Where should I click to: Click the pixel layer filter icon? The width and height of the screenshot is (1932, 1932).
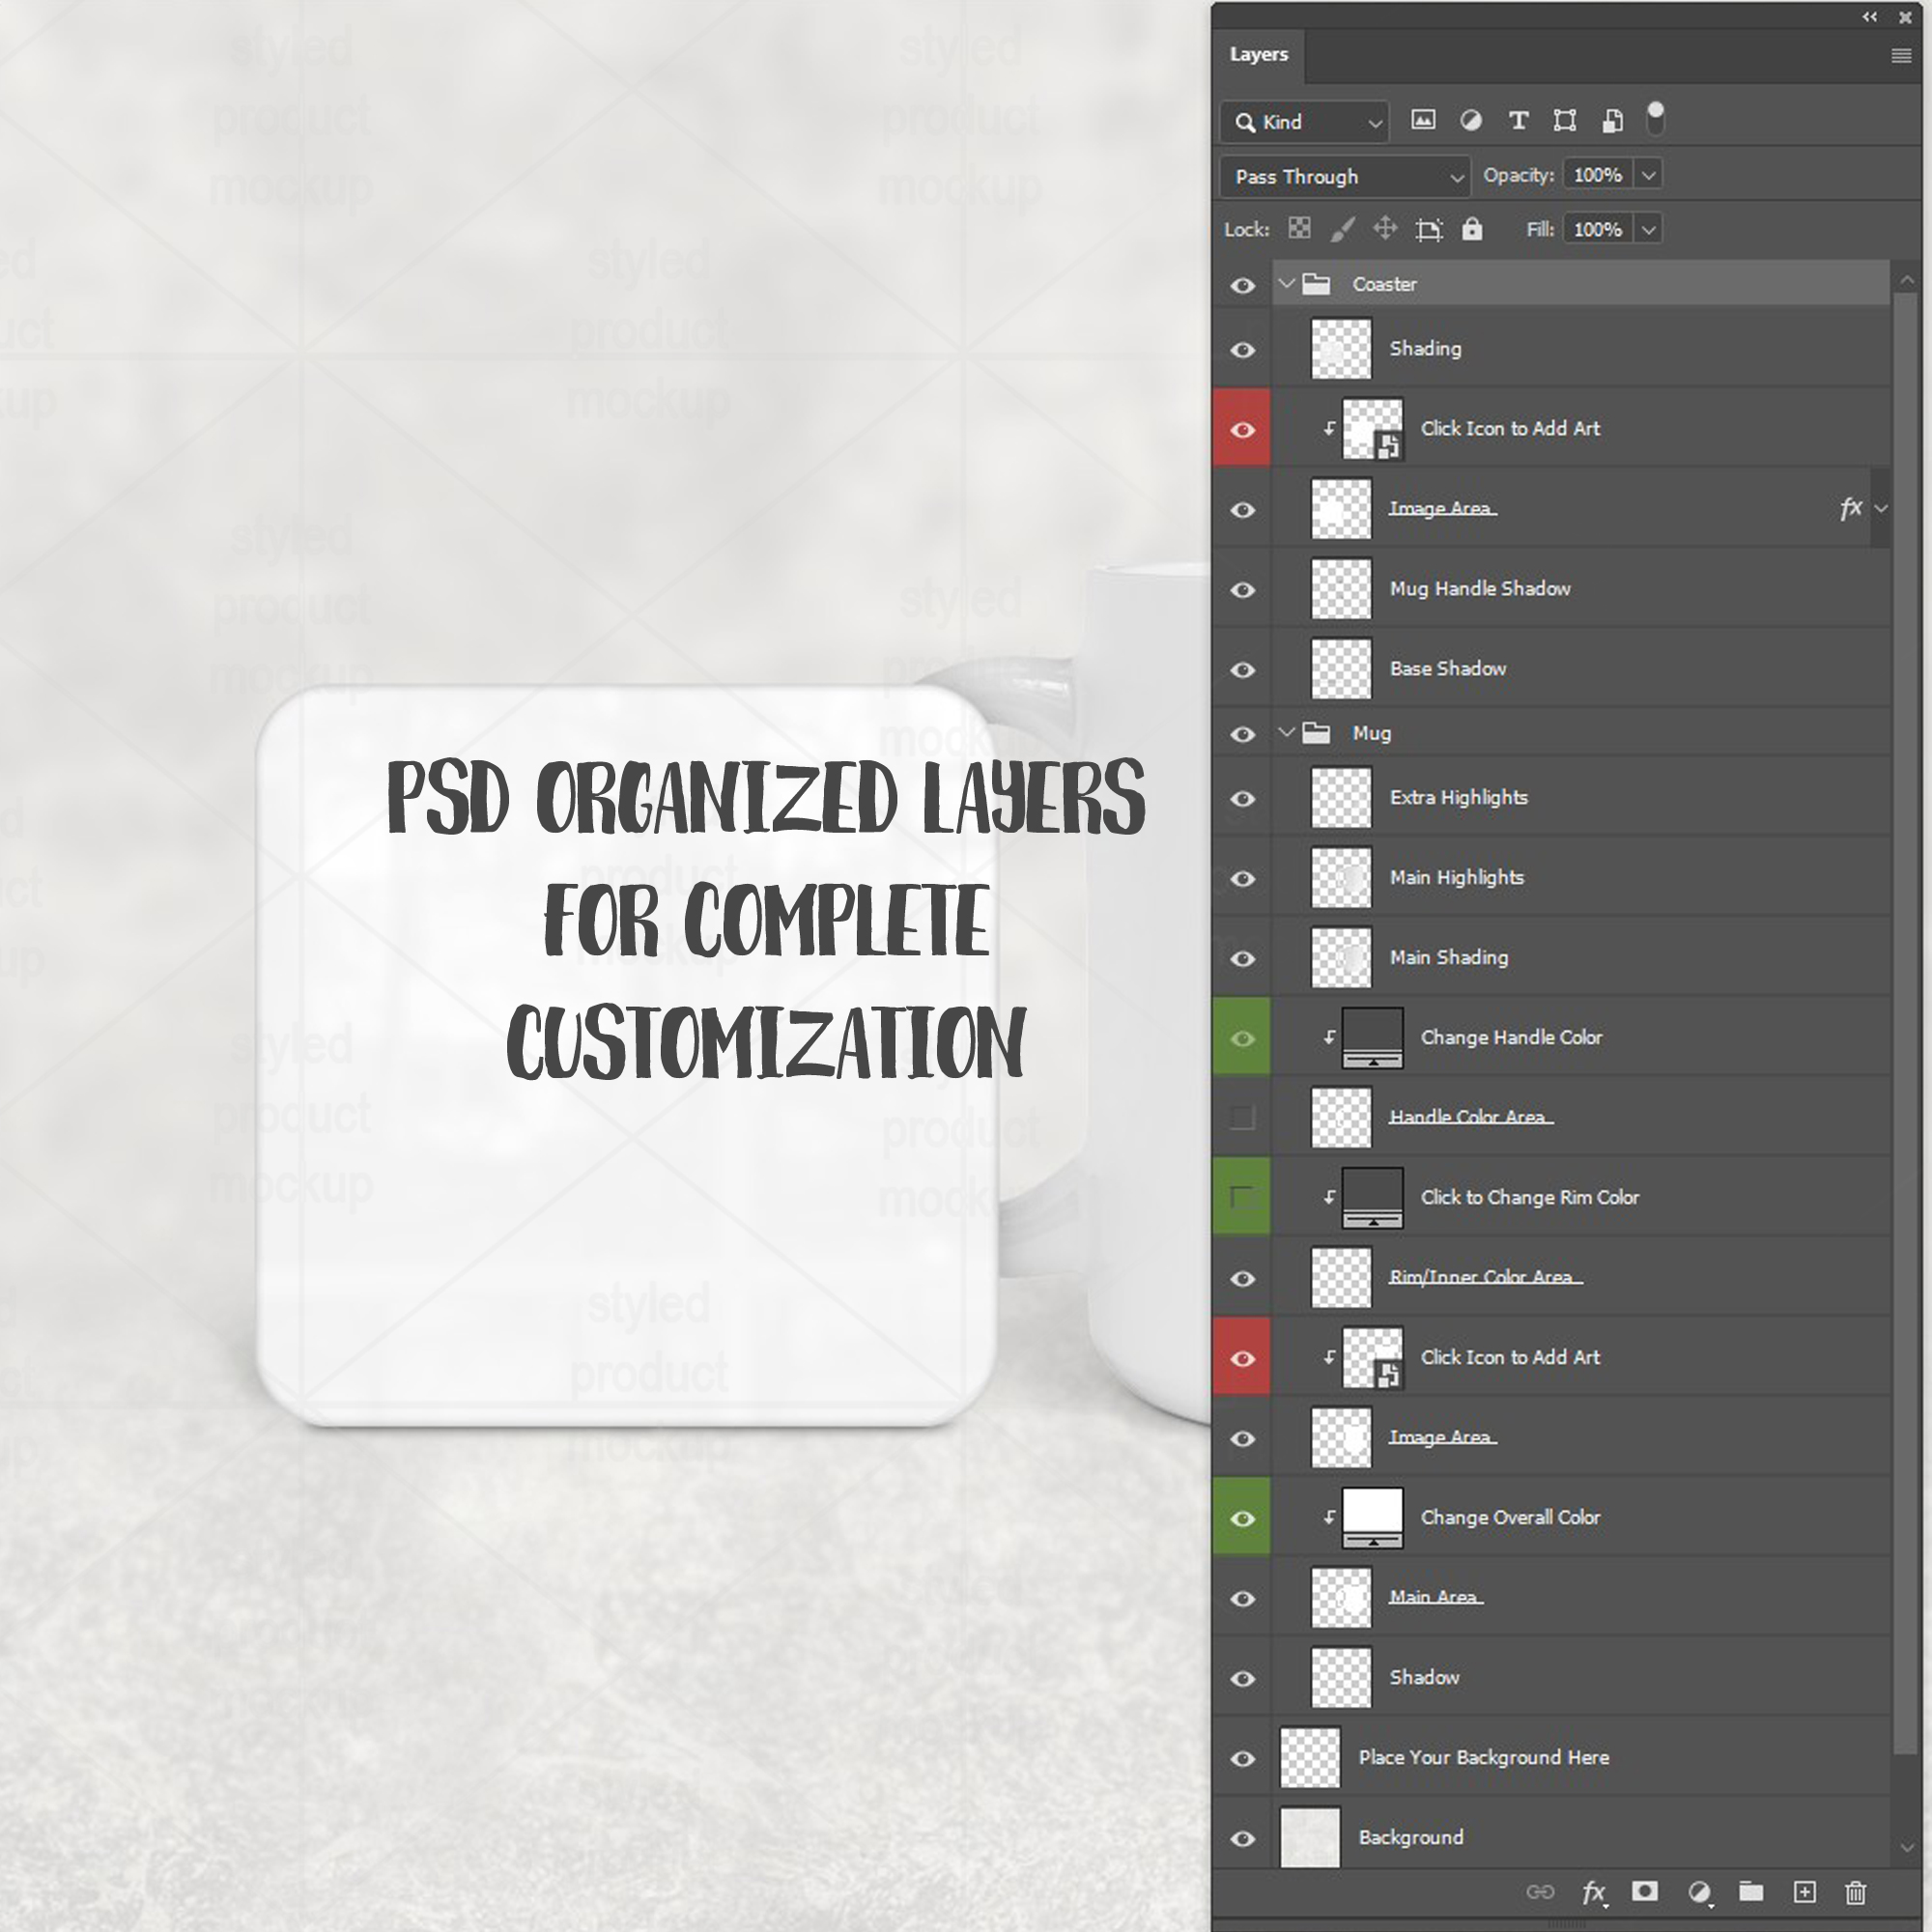coord(1422,121)
